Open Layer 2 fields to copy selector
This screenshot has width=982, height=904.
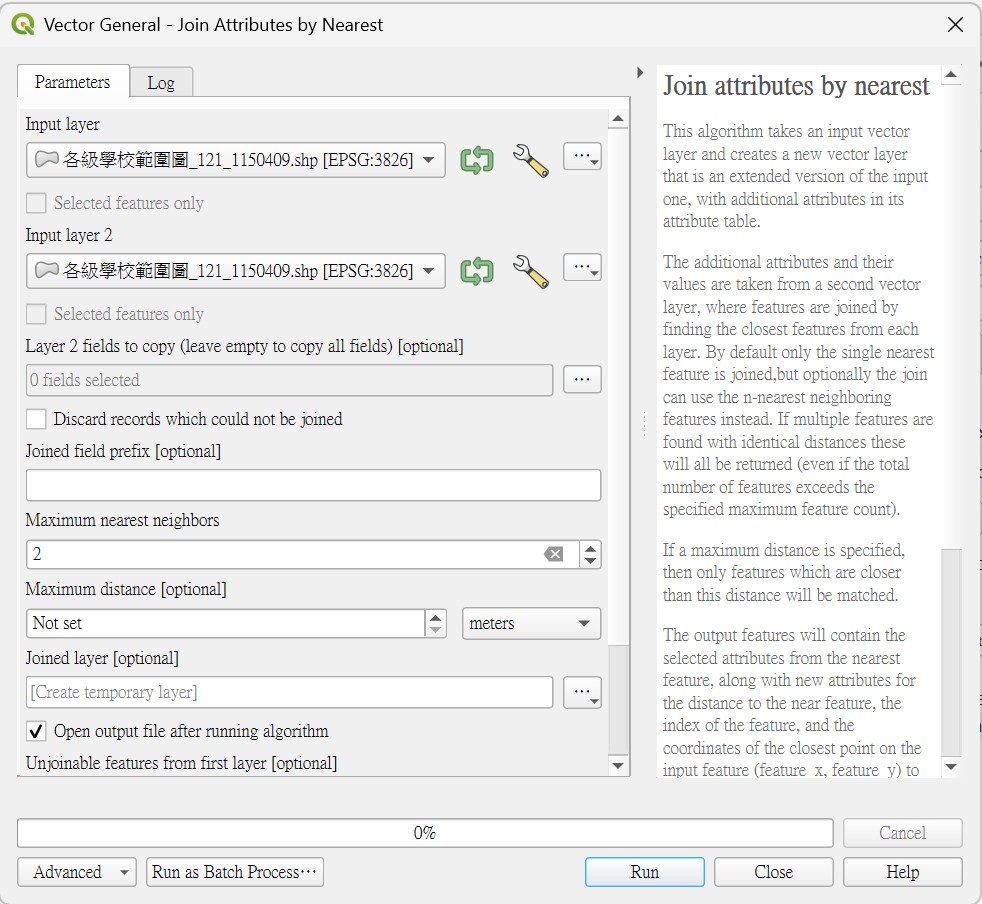click(582, 379)
